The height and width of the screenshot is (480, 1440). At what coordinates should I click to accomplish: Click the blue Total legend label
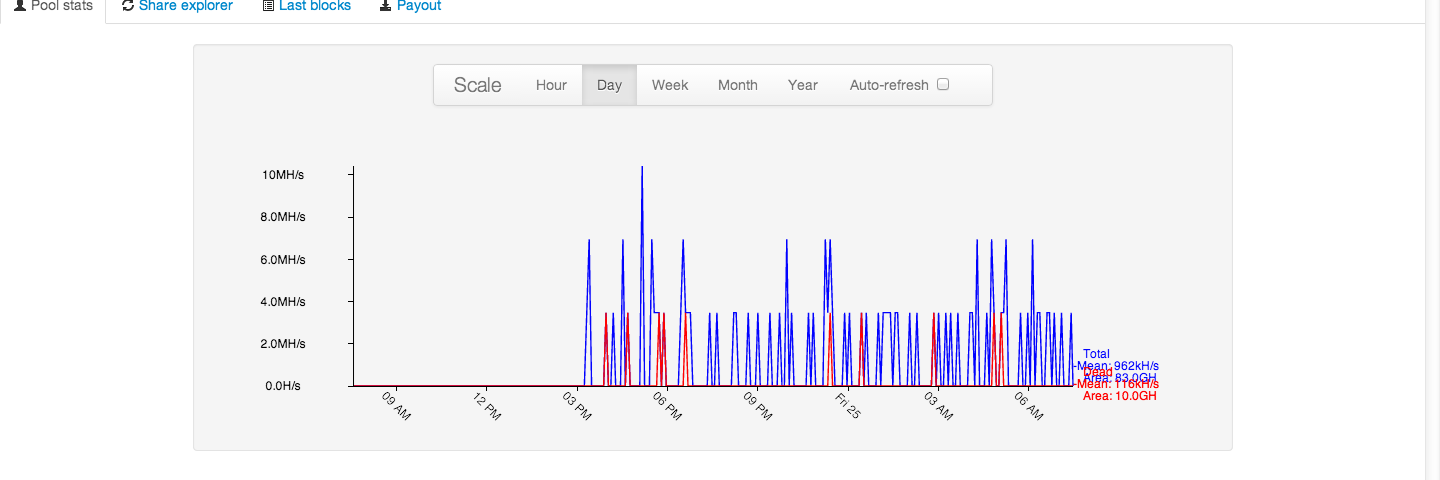tap(1096, 354)
